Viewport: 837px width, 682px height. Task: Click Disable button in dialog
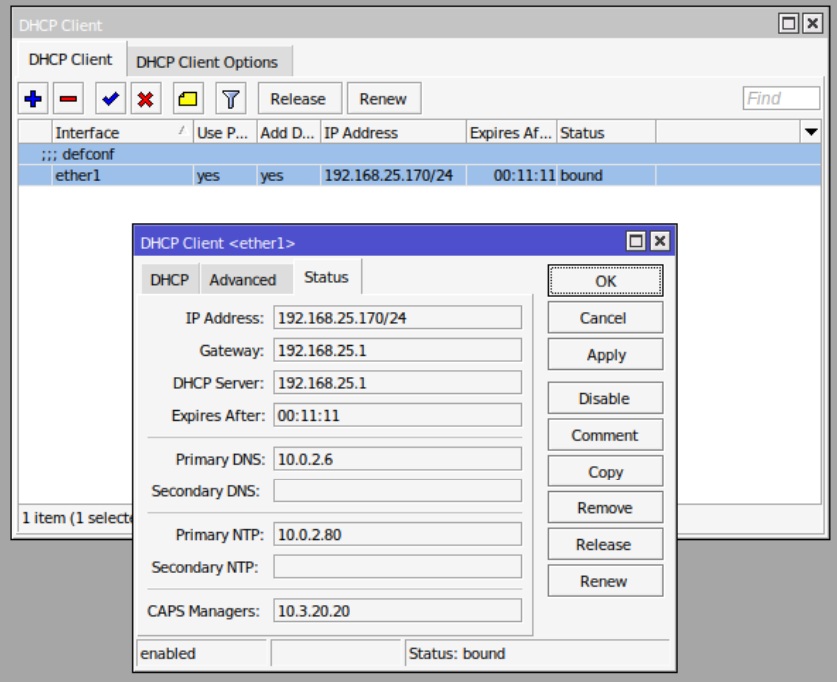(605, 398)
